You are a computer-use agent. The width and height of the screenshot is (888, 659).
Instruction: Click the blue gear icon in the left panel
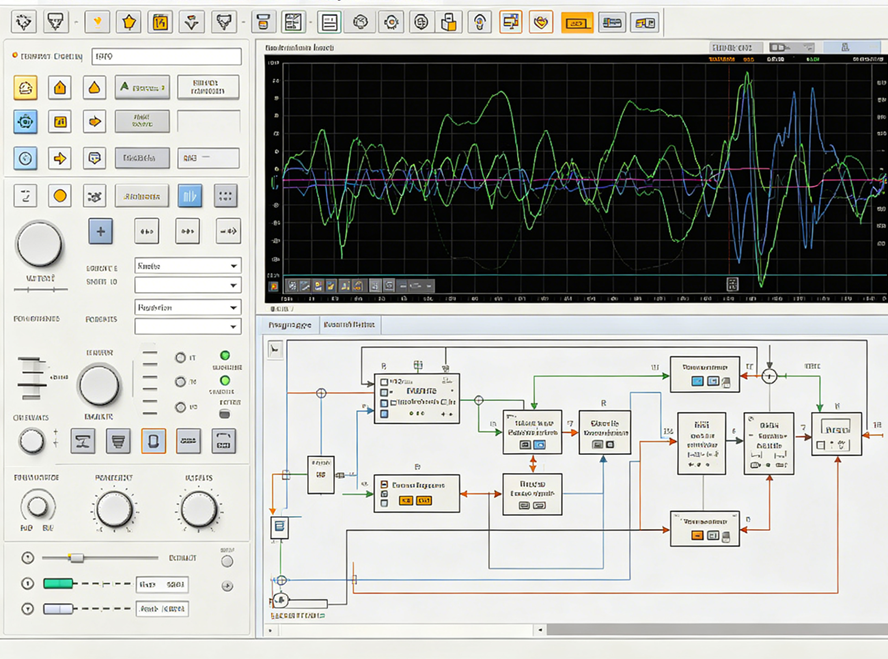click(25, 122)
